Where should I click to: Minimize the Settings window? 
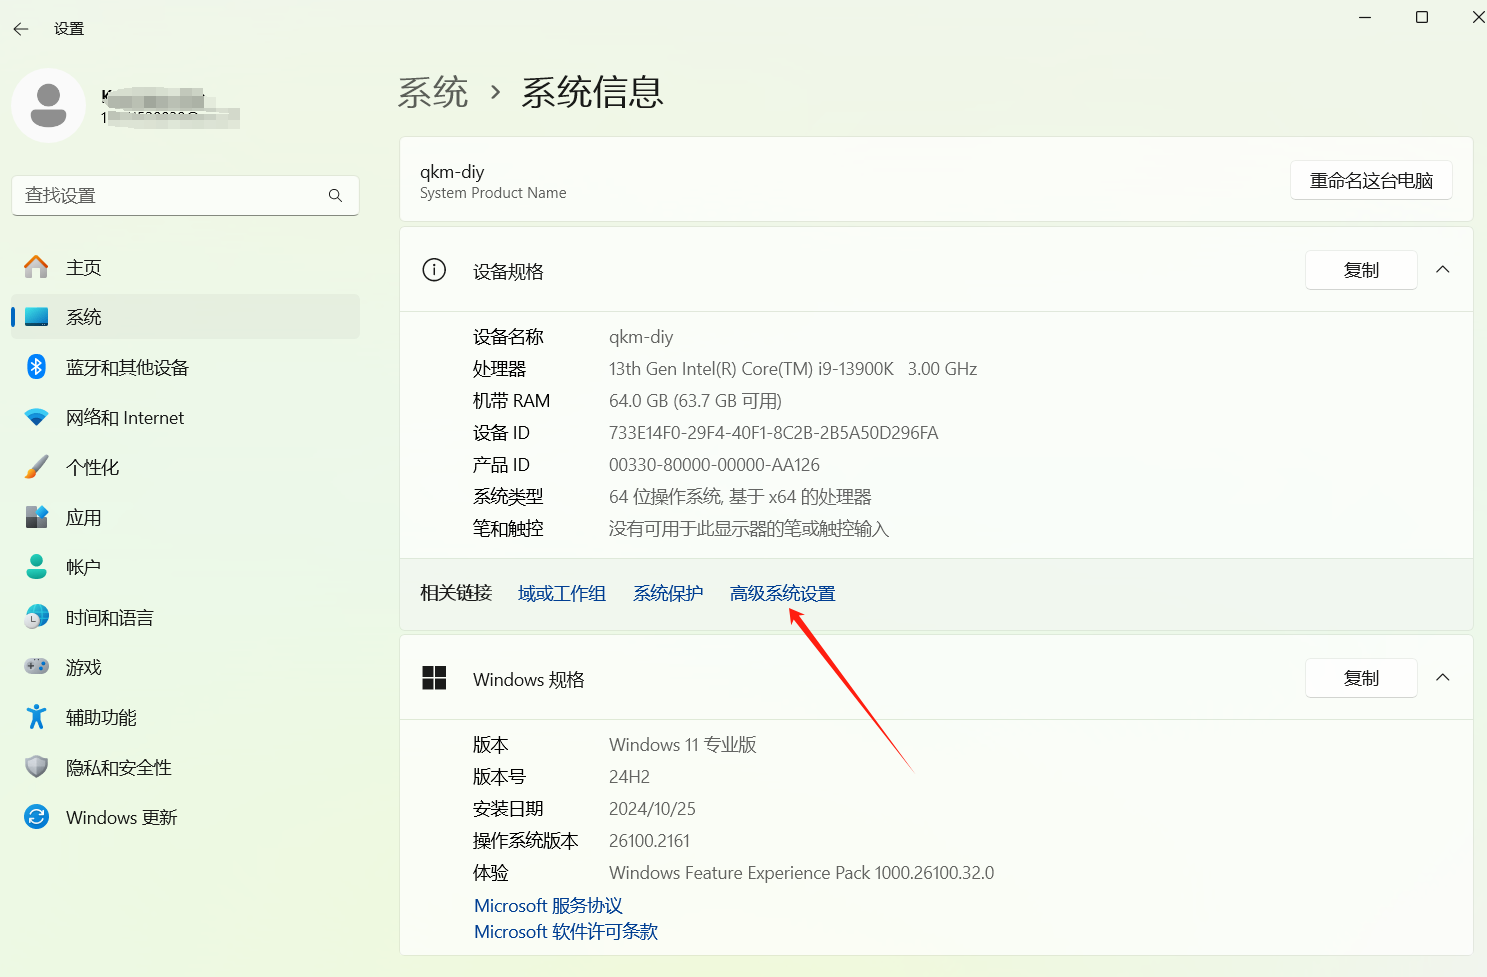point(1365,17)
